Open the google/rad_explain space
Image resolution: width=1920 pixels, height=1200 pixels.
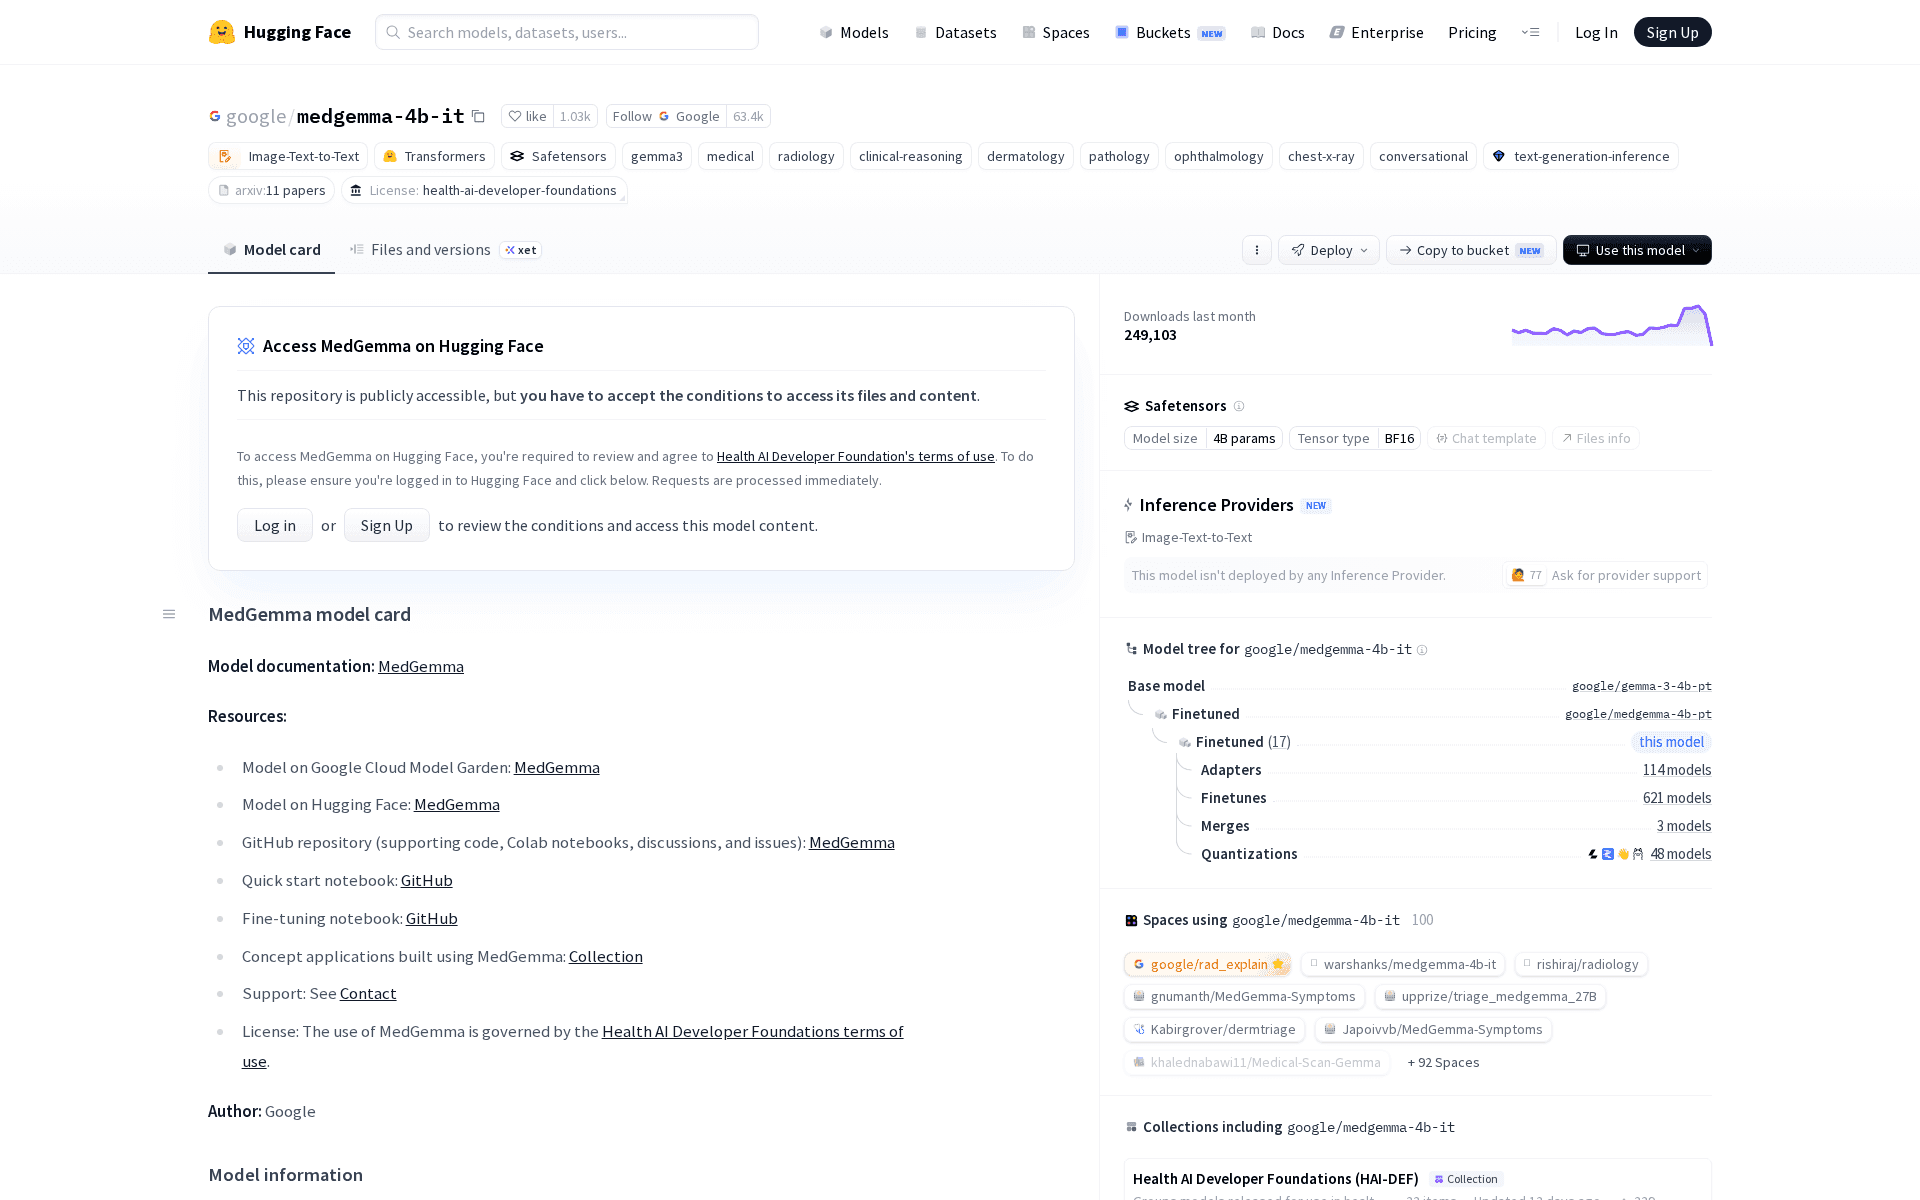(1207, 964)
